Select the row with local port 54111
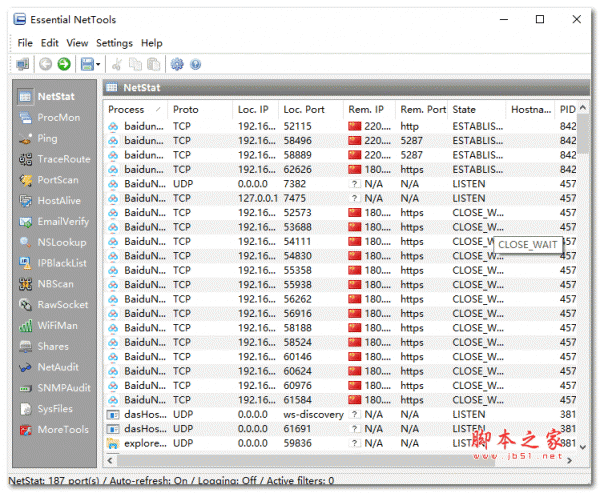 point(341,242)
